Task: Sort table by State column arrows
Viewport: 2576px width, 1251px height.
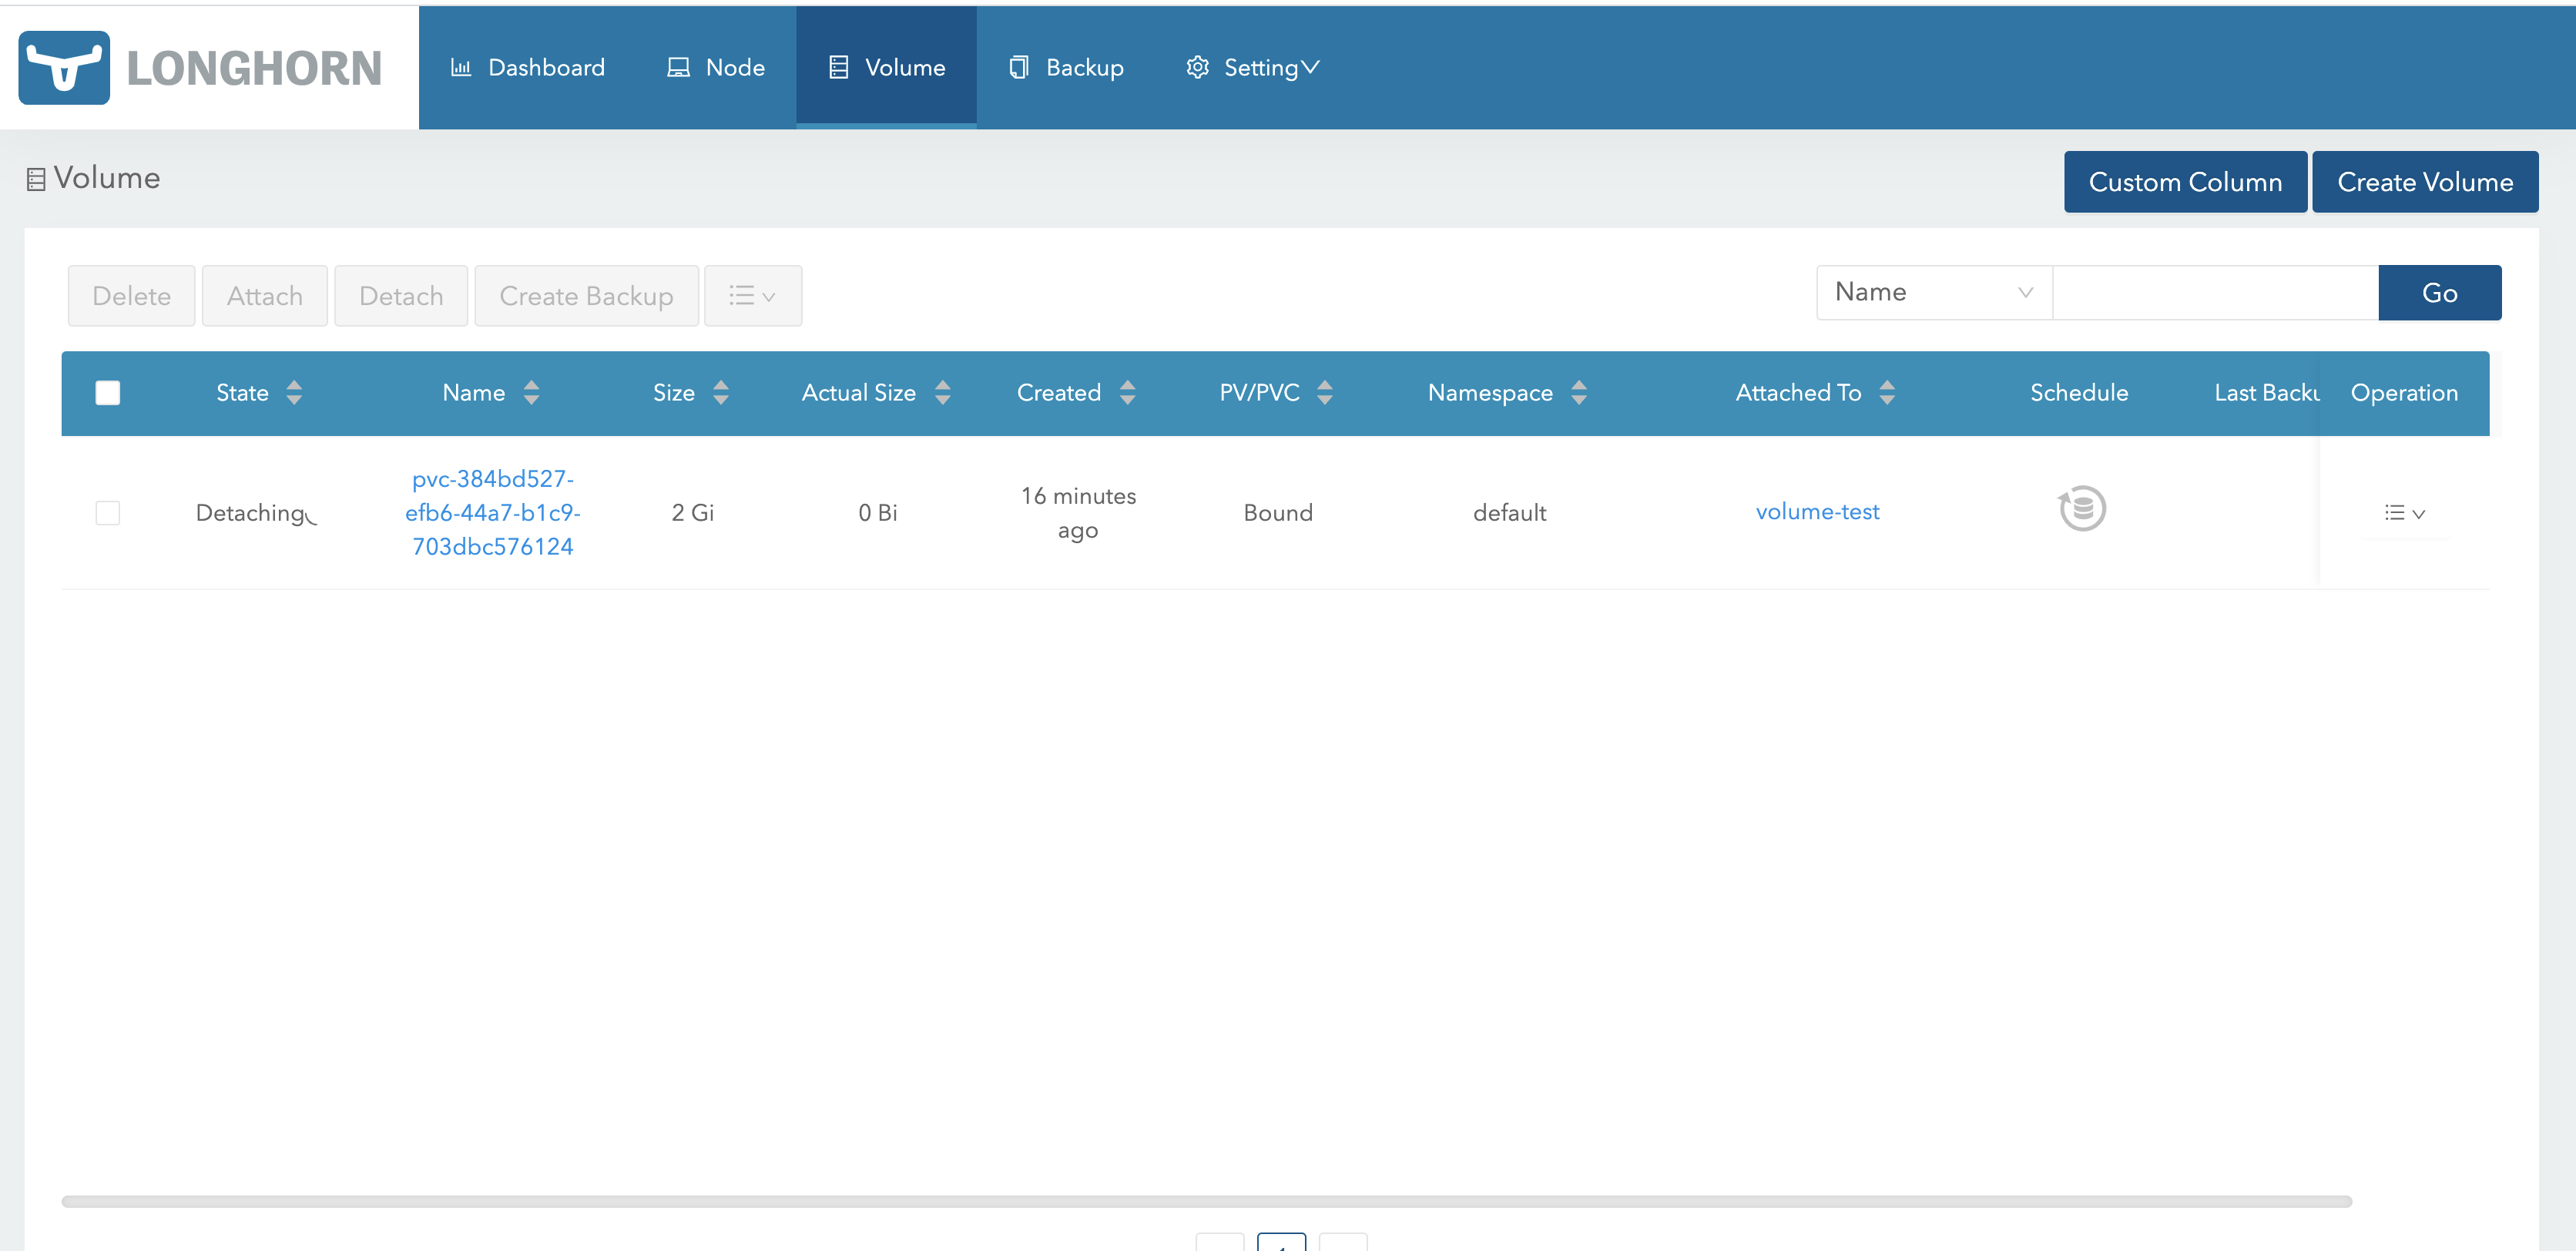Action: pos(294,393)
